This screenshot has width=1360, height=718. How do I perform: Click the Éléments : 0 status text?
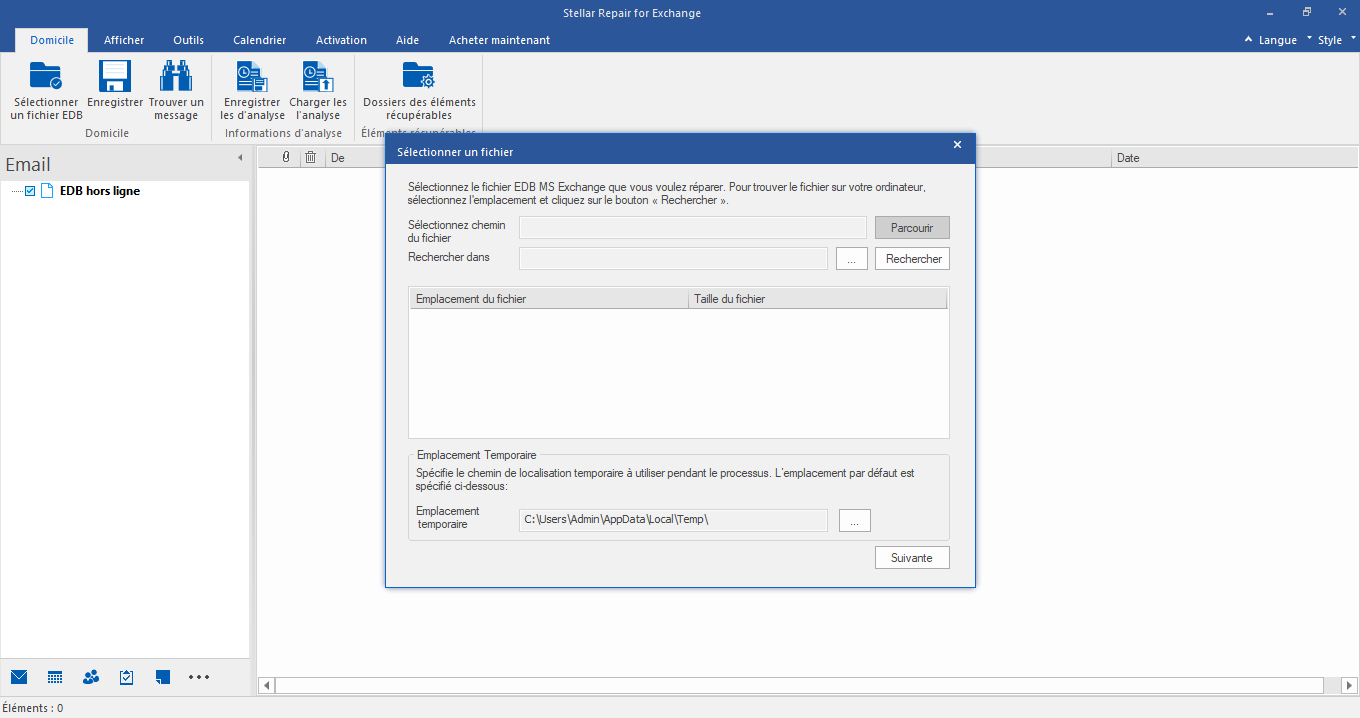[x=33, y=708]
